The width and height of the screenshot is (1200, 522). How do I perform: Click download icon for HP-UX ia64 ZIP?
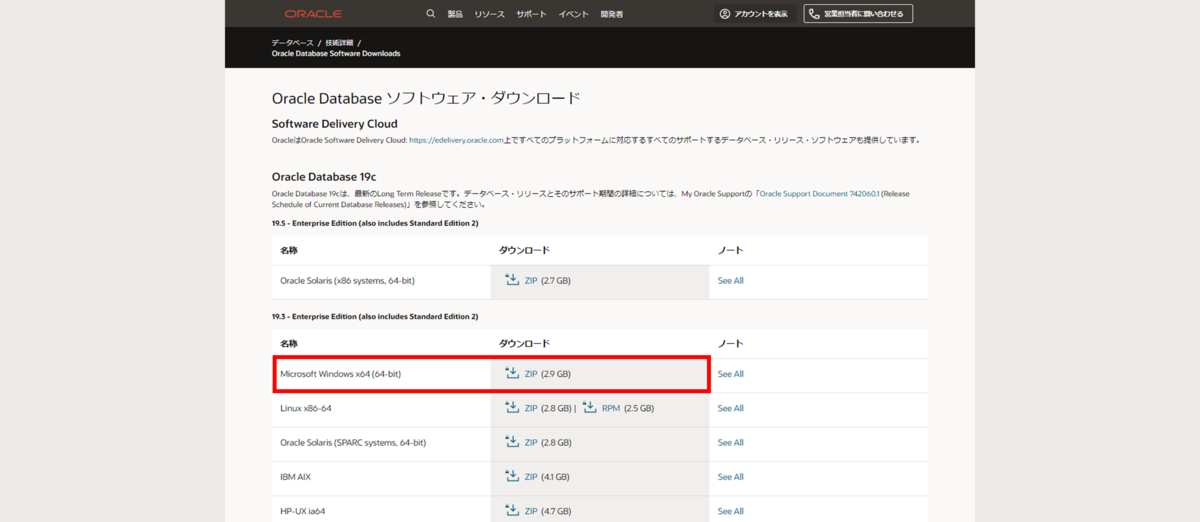pos(512,510)
